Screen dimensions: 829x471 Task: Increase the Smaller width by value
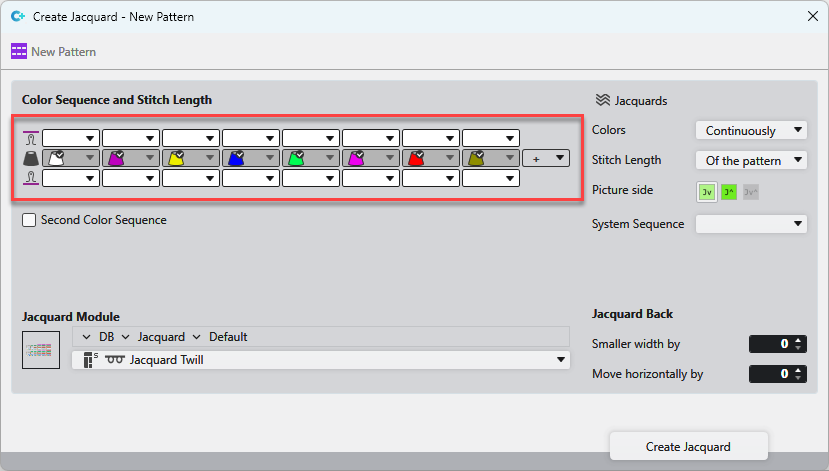pyautogui.click(x=797, y=340)
